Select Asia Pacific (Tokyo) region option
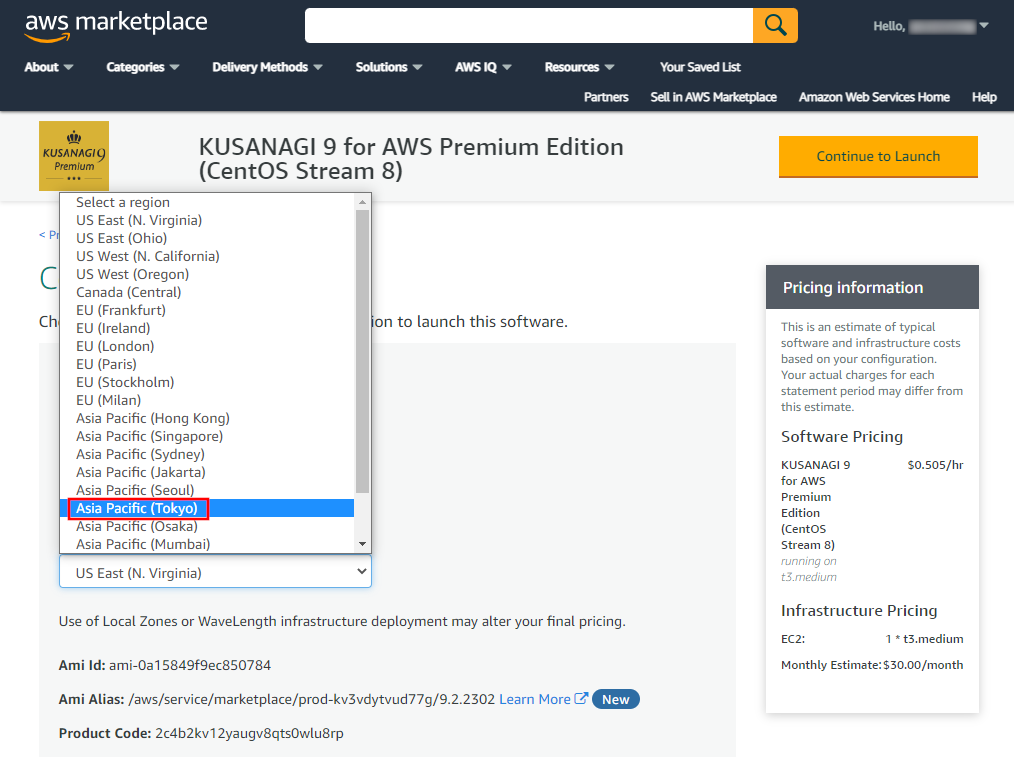 click(x=138, y=508)
